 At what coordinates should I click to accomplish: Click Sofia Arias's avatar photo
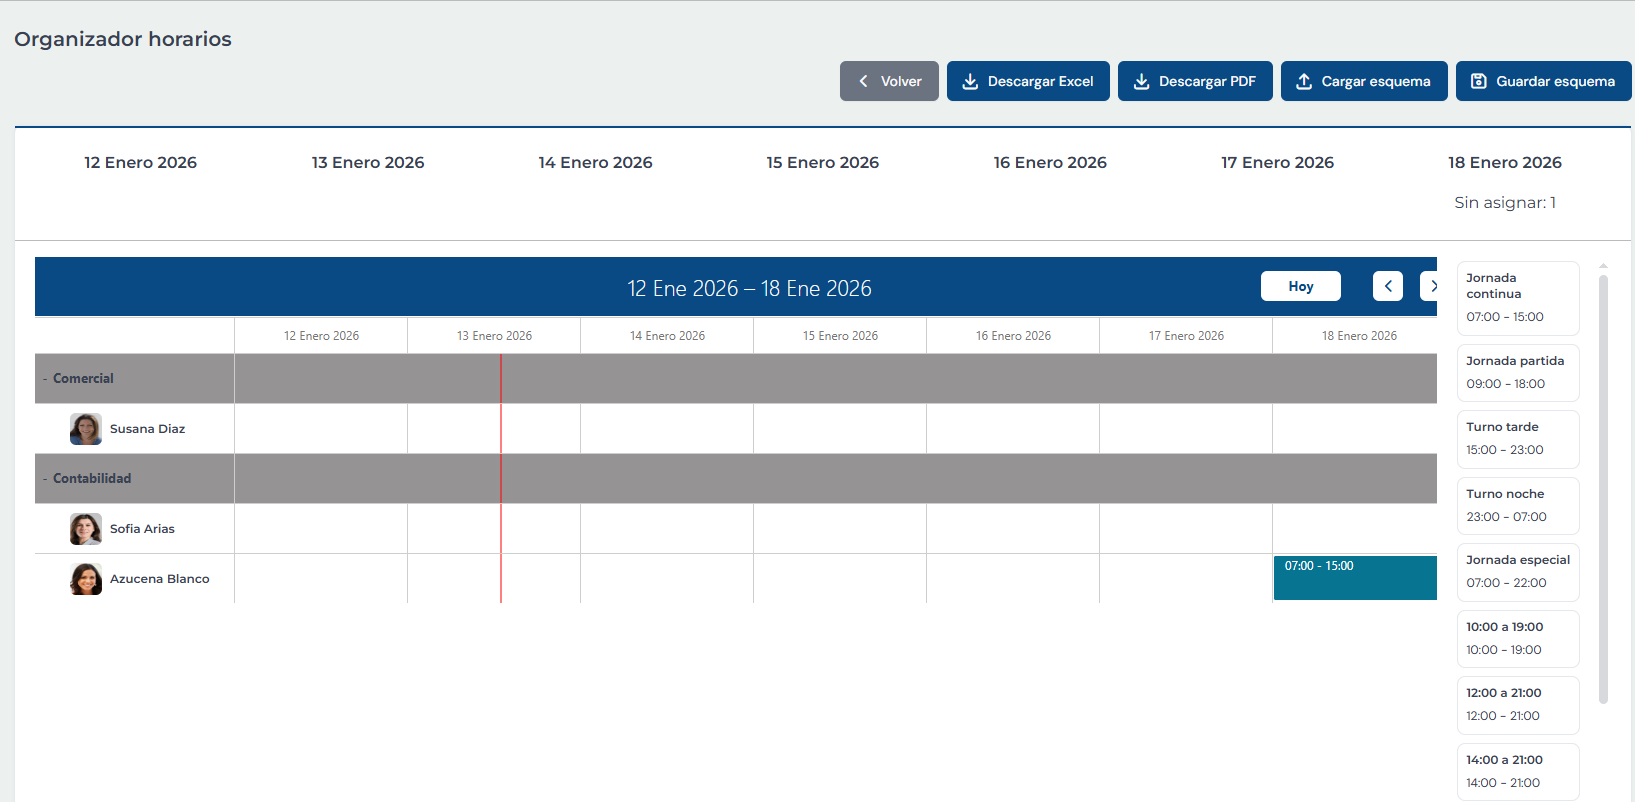86,529
